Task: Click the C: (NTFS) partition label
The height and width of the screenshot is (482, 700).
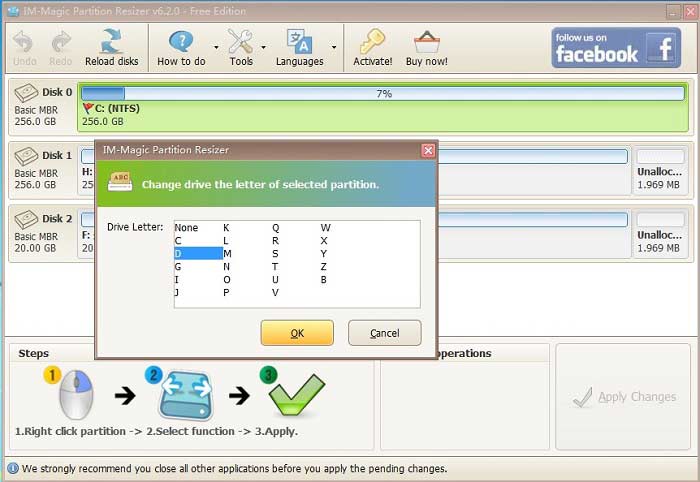Action: [x=117, y=108]
